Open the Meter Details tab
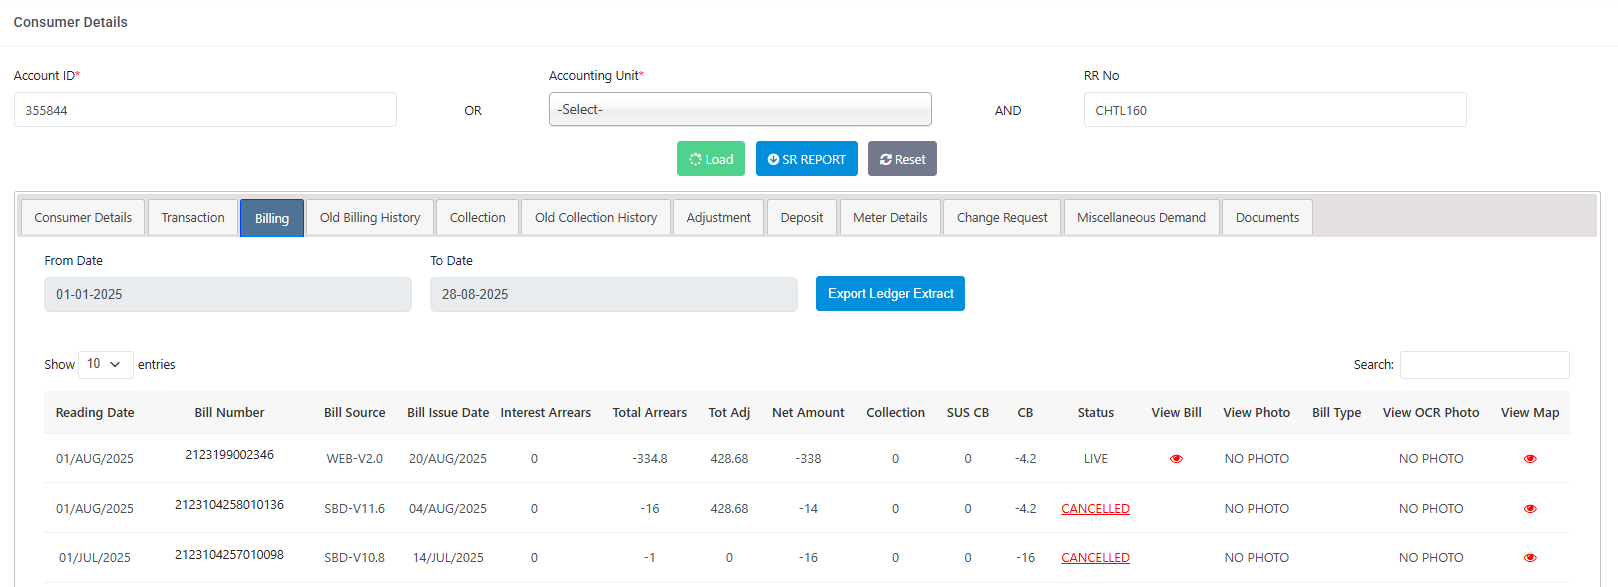Viewport: 1618px width, 587px height. point(889,218)
